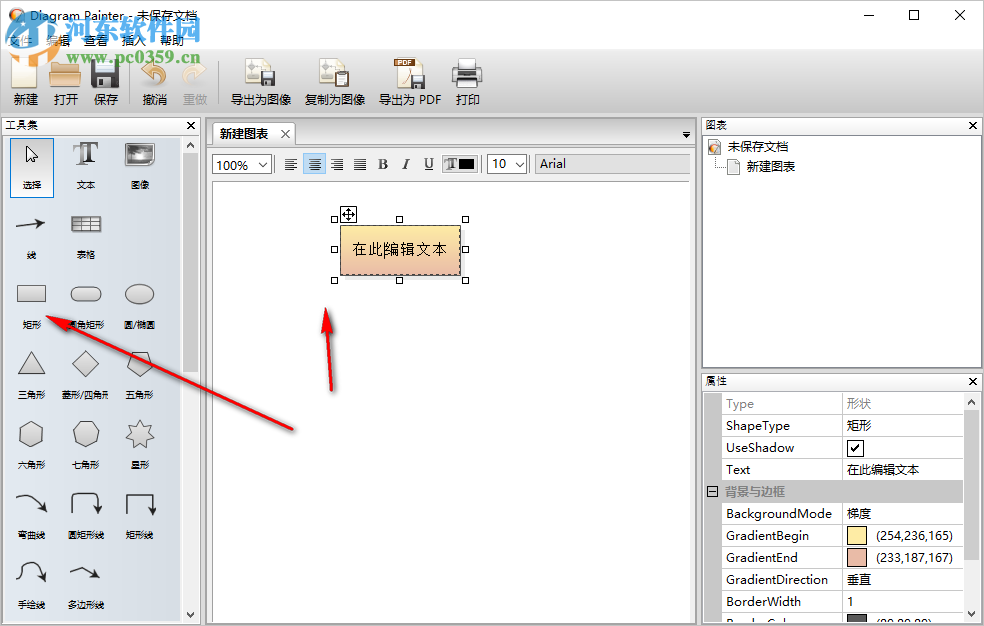Click the GradientBegin color swatch
984x626 pixels.
855,535
